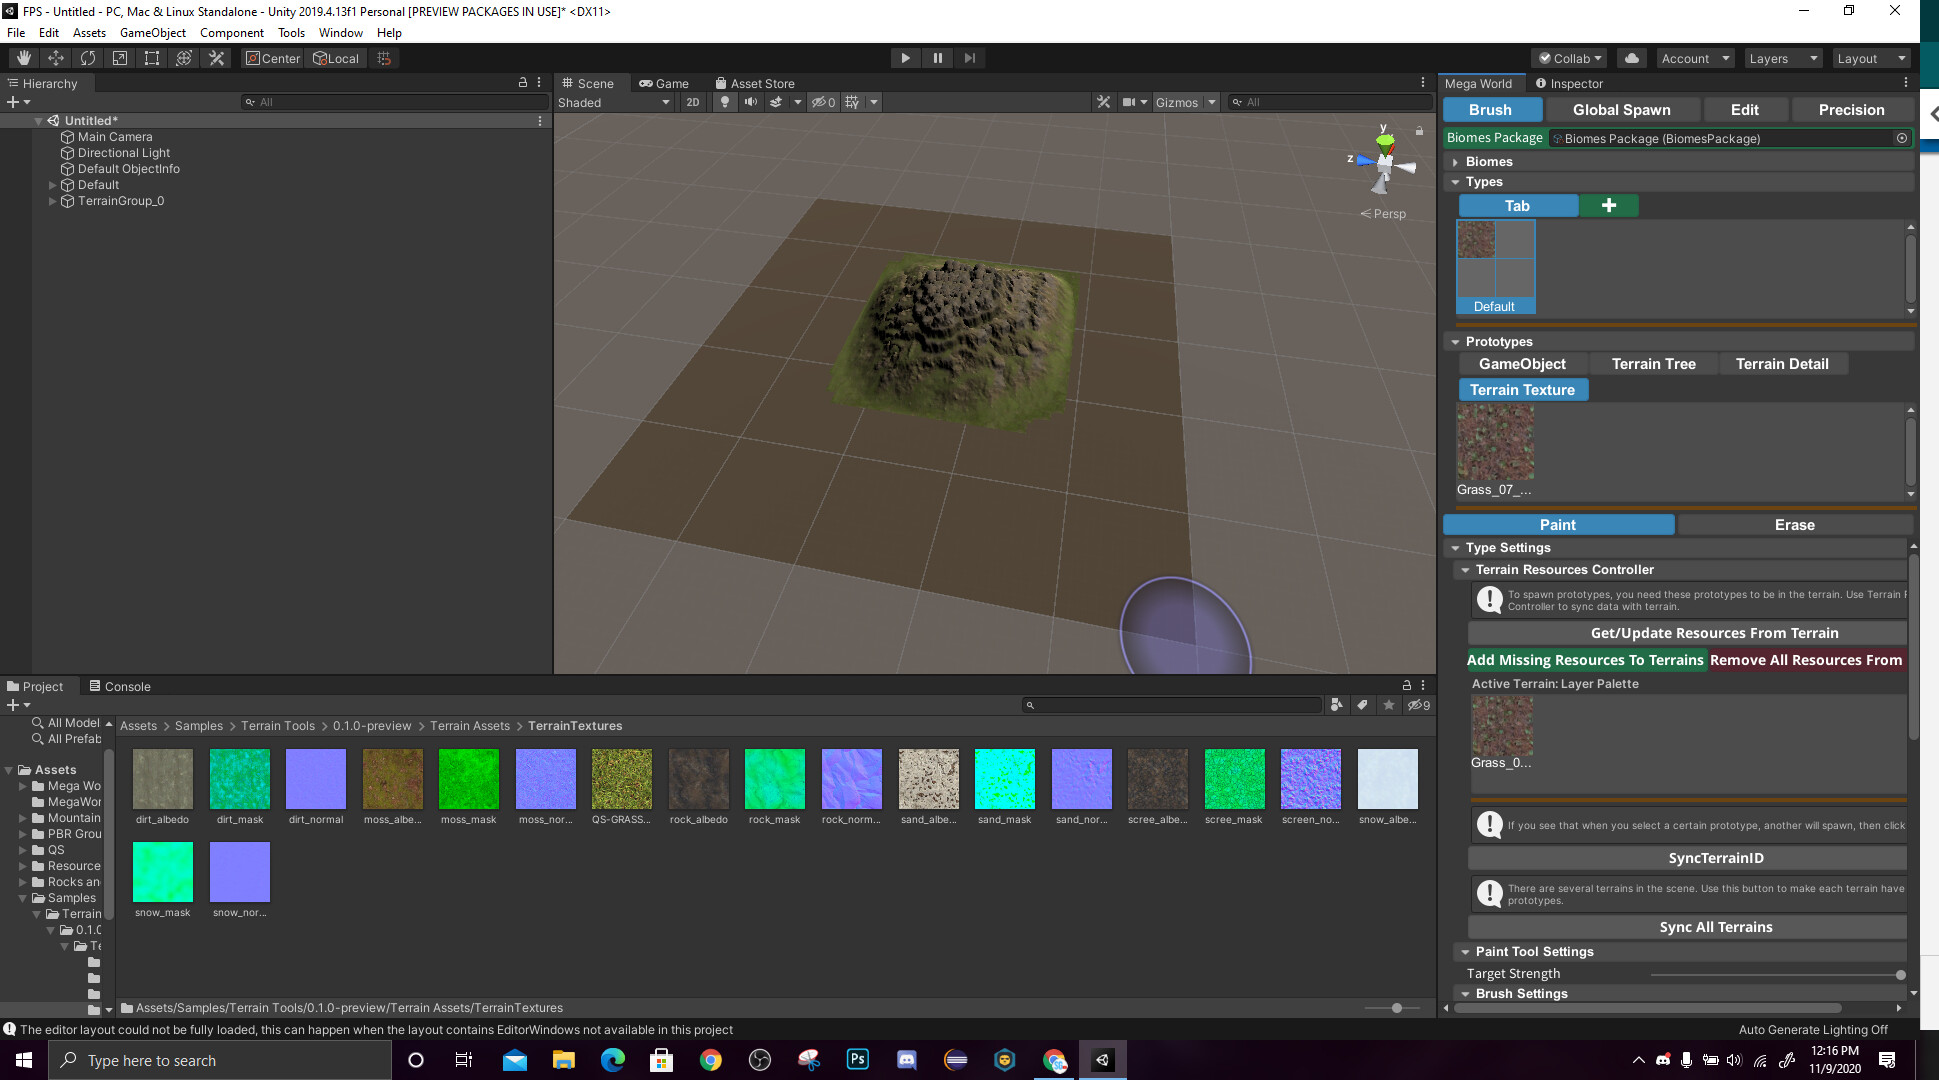
Task: Collapse the TerrainGroup_0 hierarchy item
Action: tap(52, 200)
